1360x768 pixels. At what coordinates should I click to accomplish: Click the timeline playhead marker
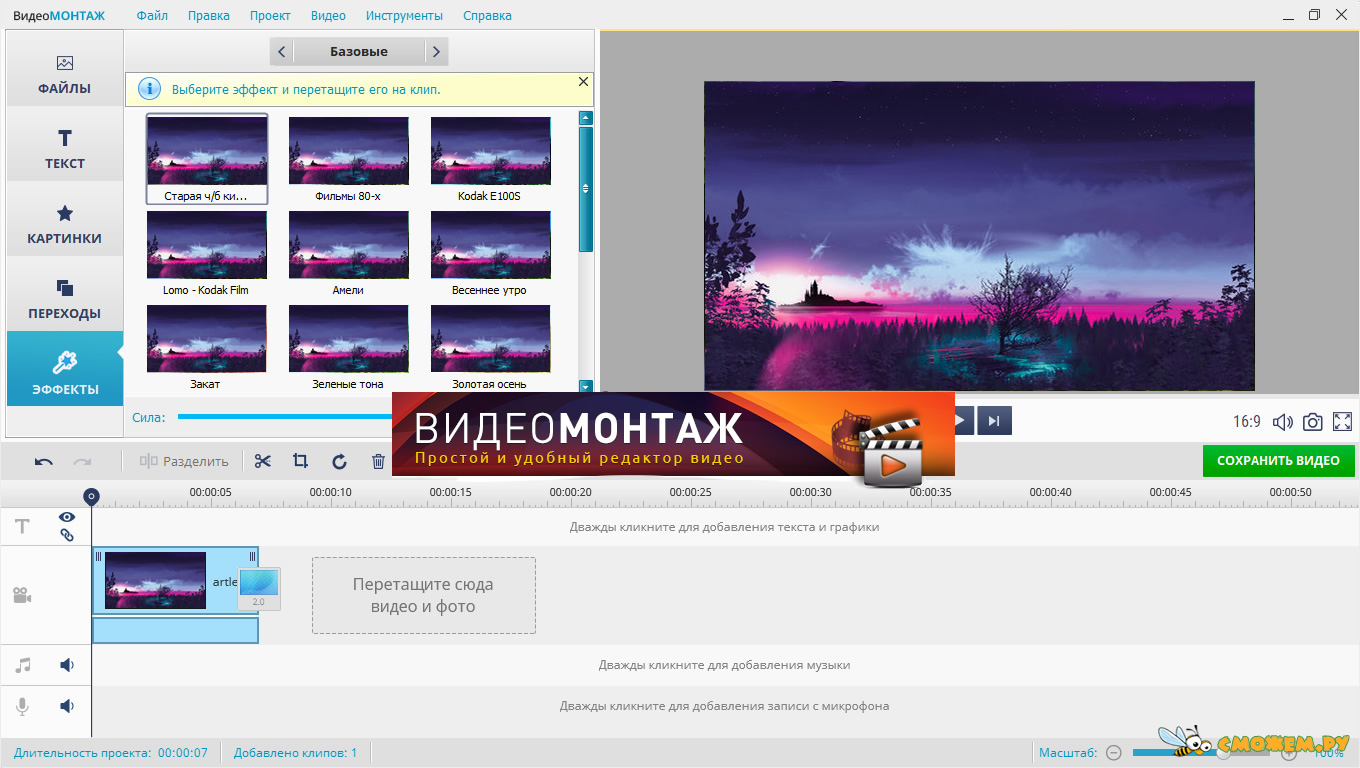(91, 496)
